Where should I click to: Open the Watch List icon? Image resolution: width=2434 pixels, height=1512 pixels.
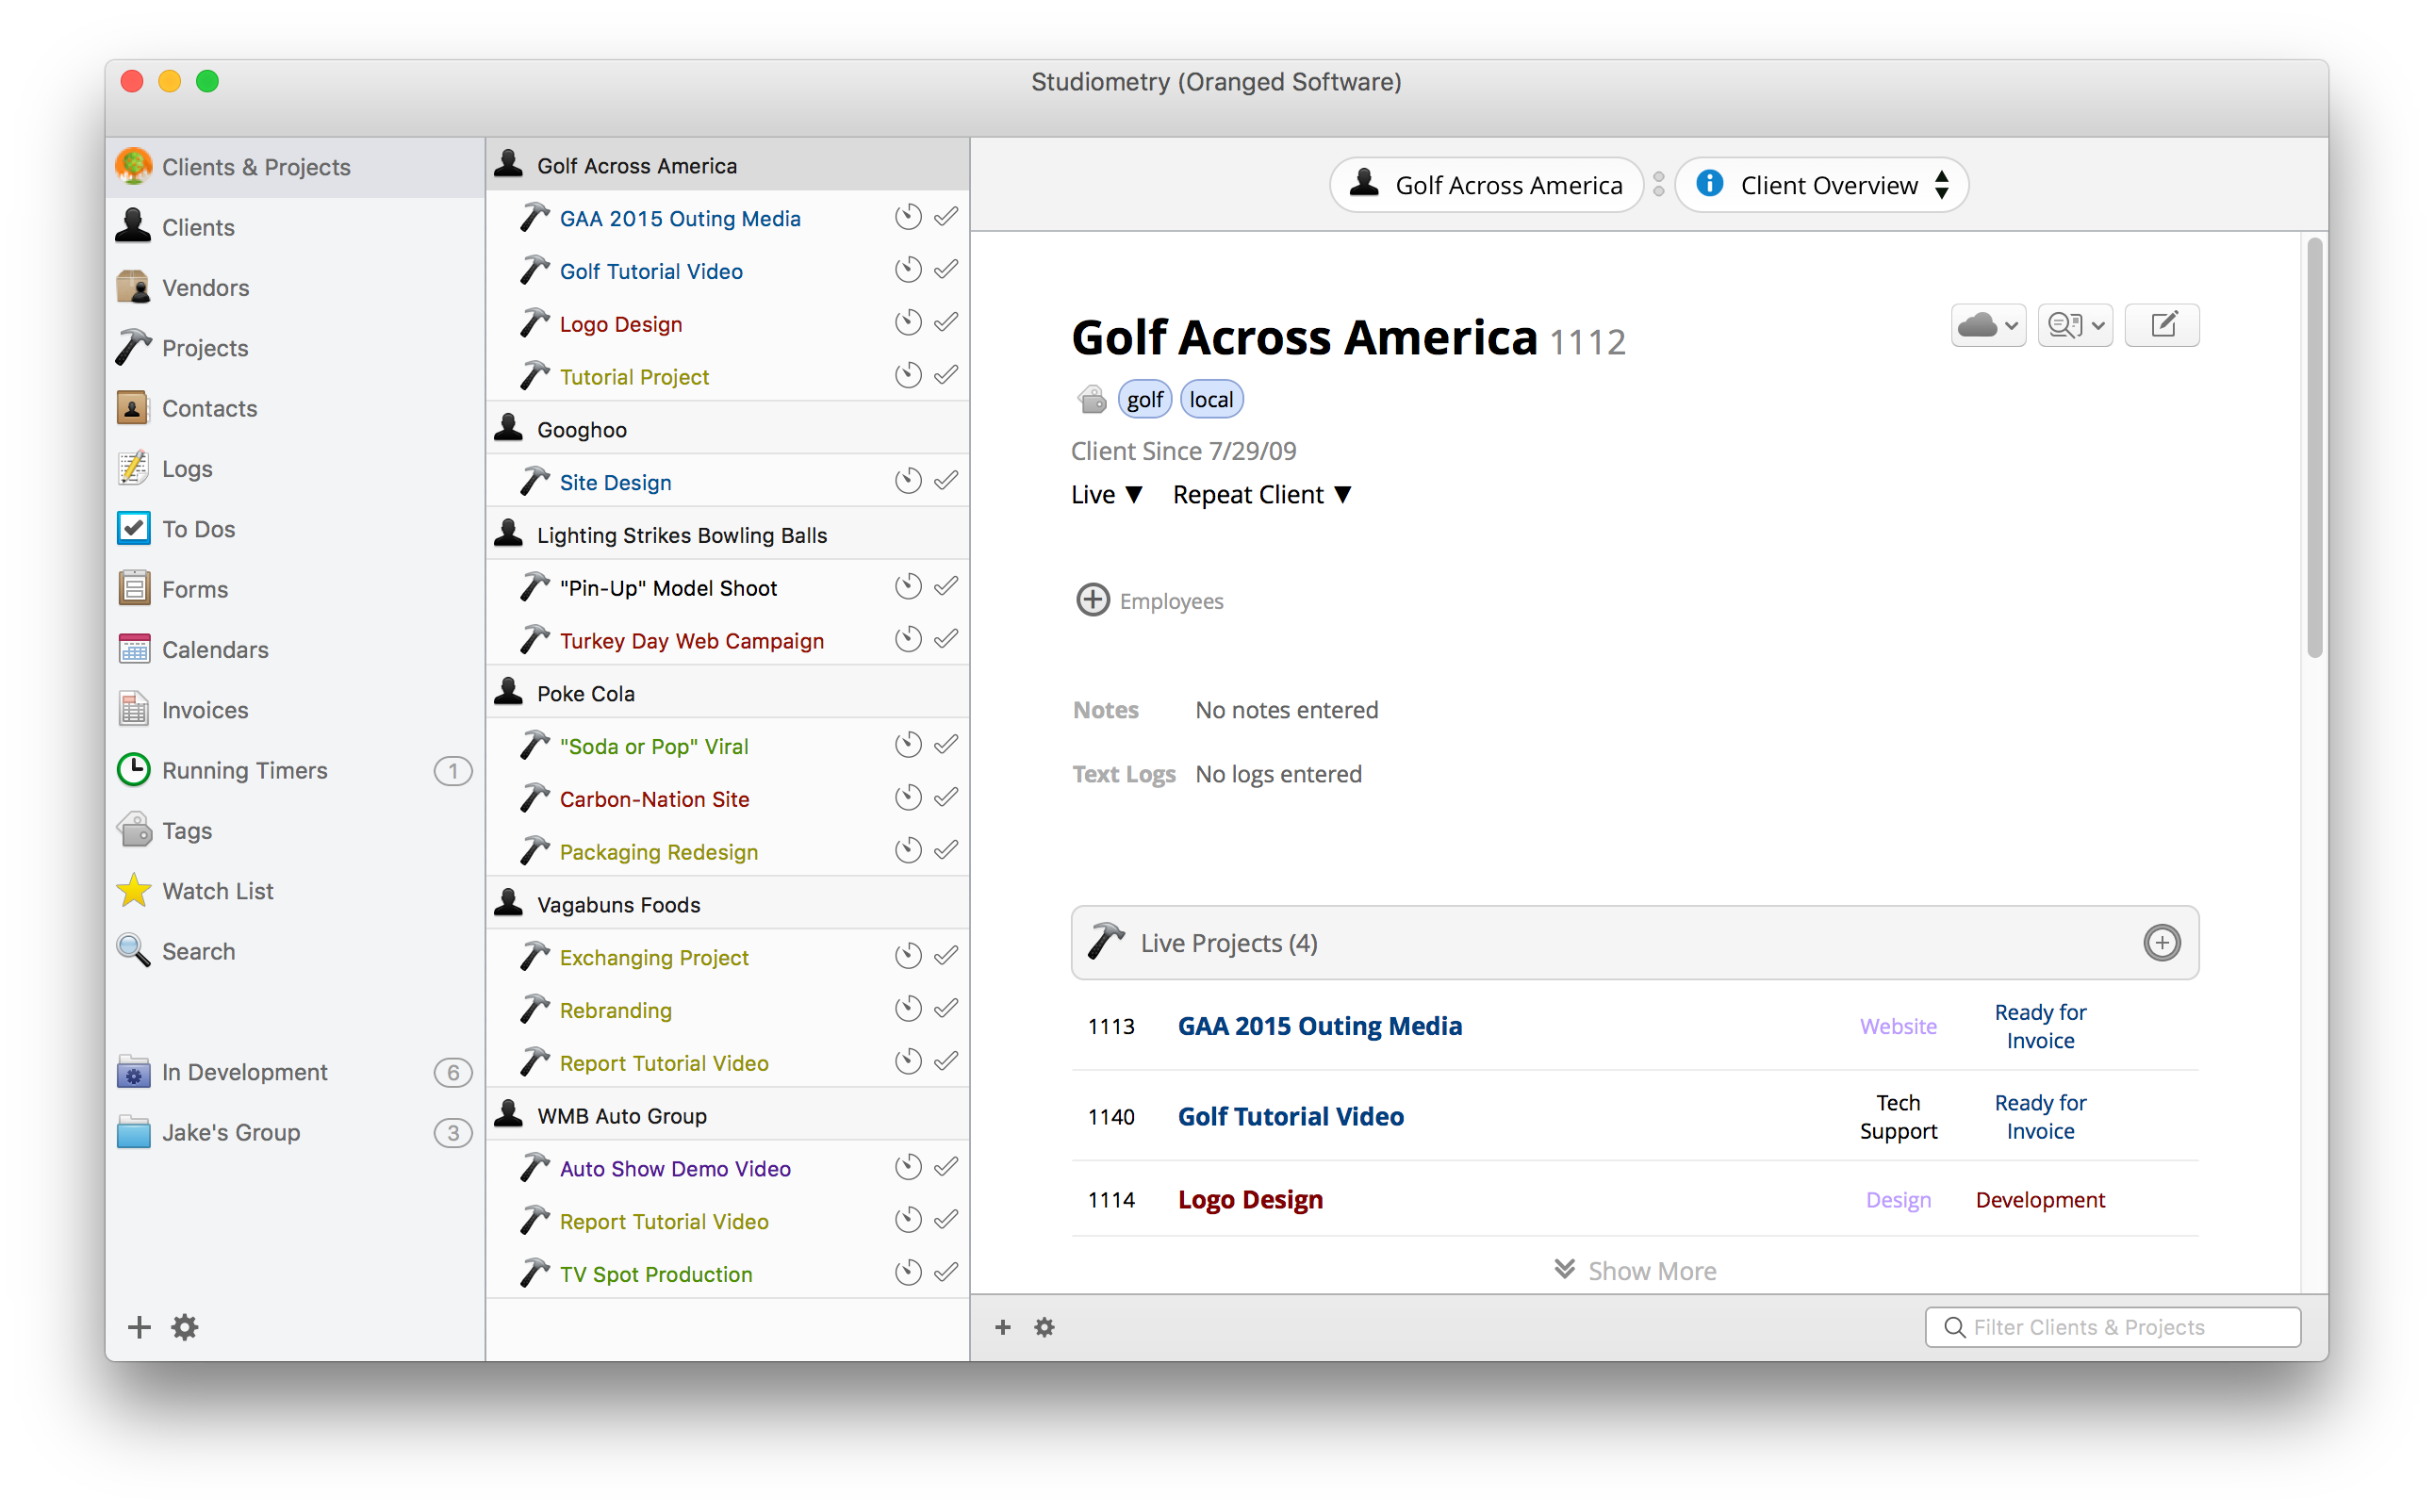[140, 890]
